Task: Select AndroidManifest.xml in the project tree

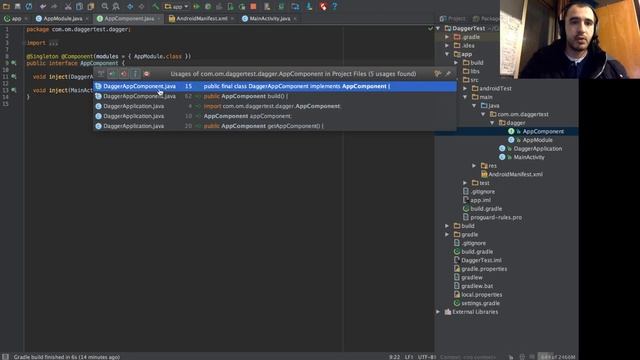Action: pos(515,174)
